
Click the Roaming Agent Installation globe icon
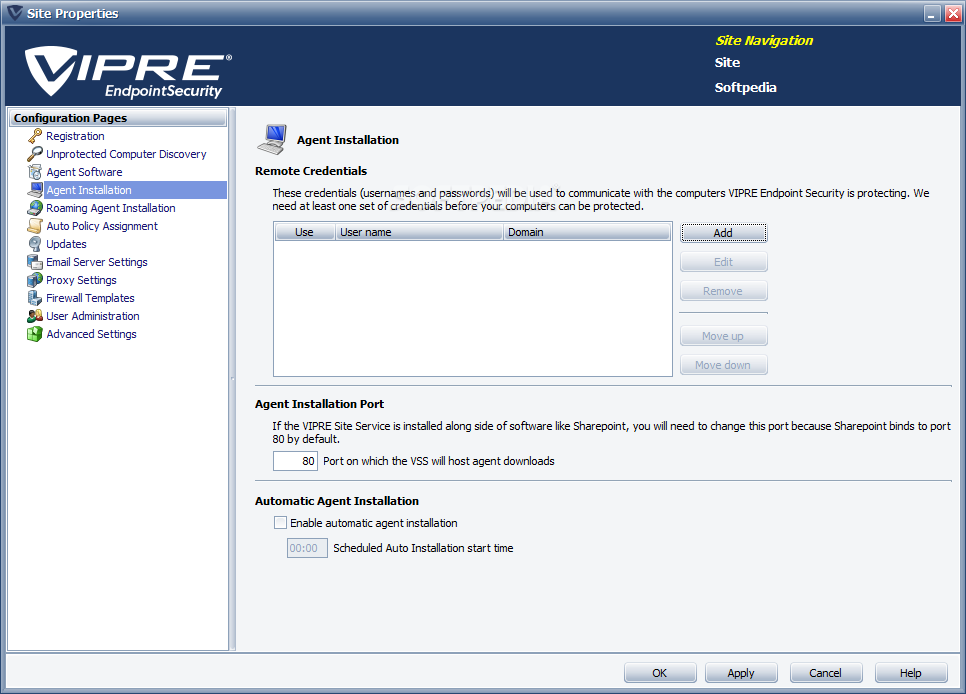pyautogui.click(x=35, y=208)
